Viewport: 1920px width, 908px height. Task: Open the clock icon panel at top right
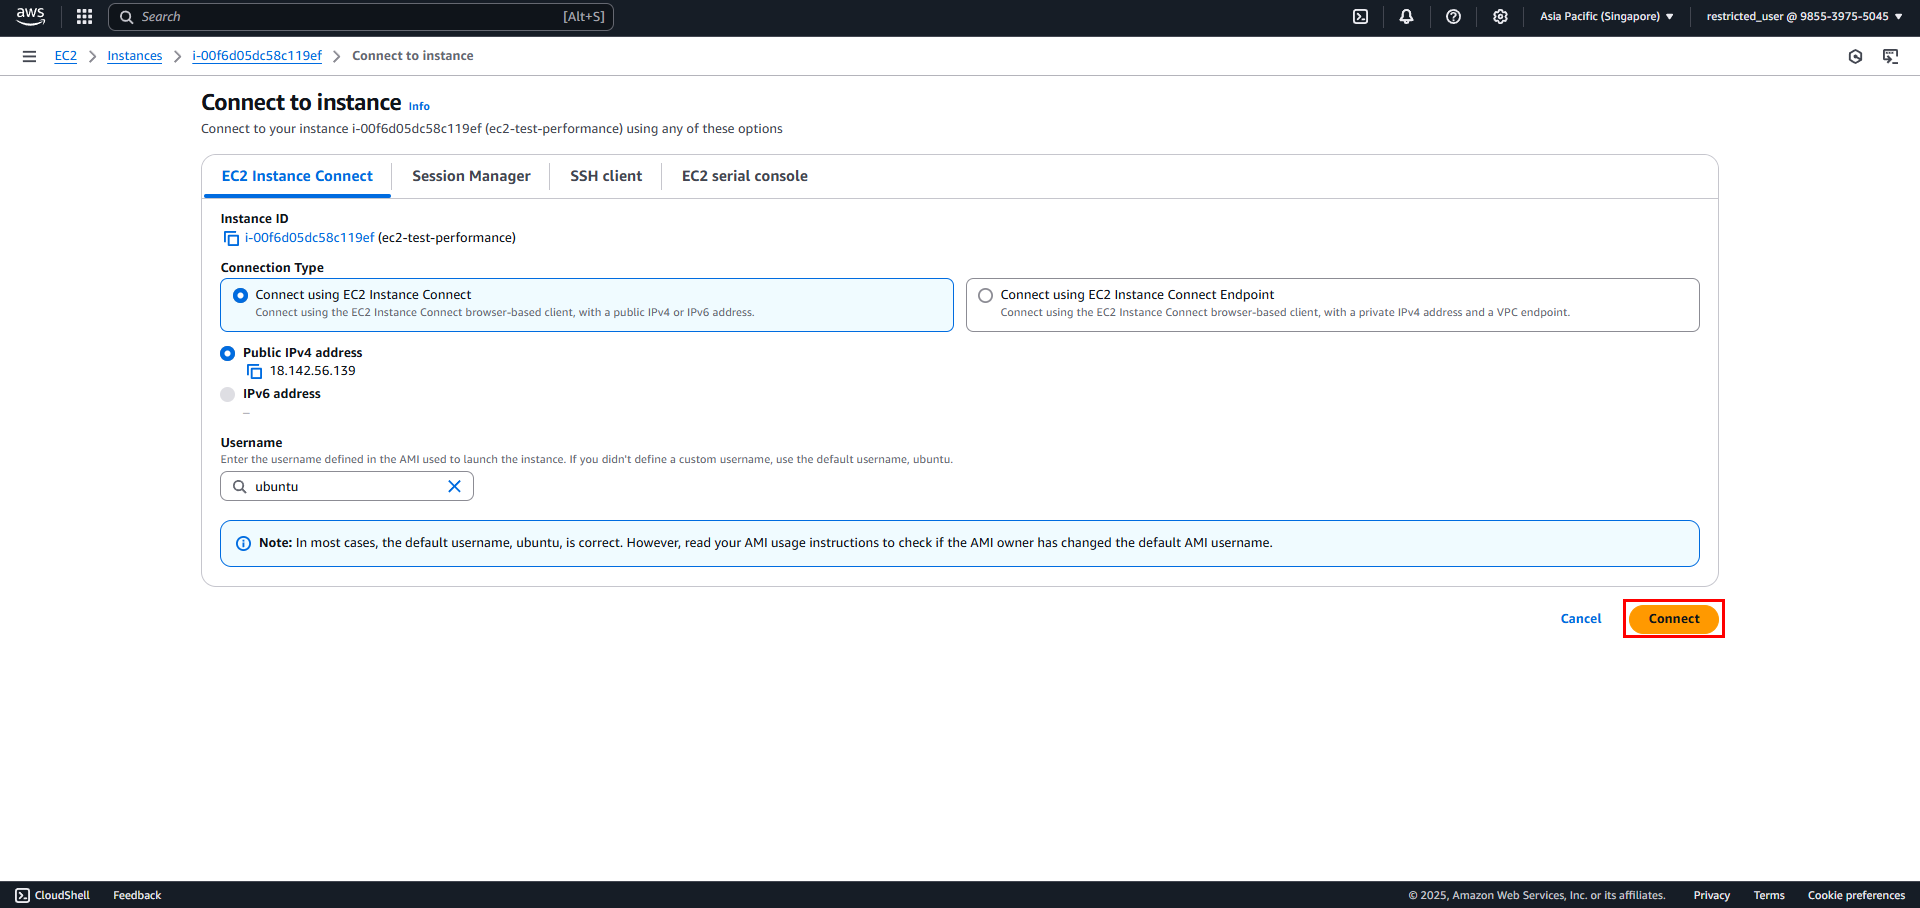(1855, 56)
